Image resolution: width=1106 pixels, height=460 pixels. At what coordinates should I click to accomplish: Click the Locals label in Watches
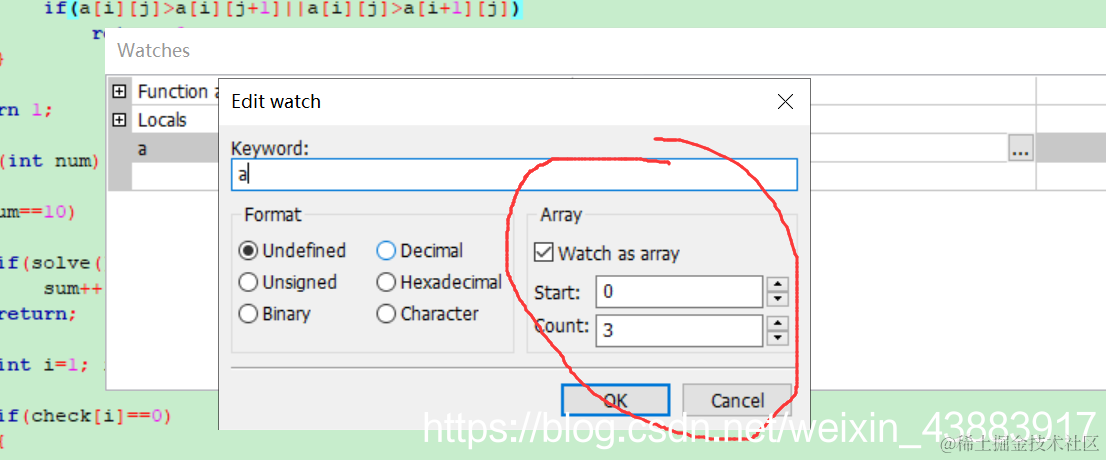click(x=162, y=120)
